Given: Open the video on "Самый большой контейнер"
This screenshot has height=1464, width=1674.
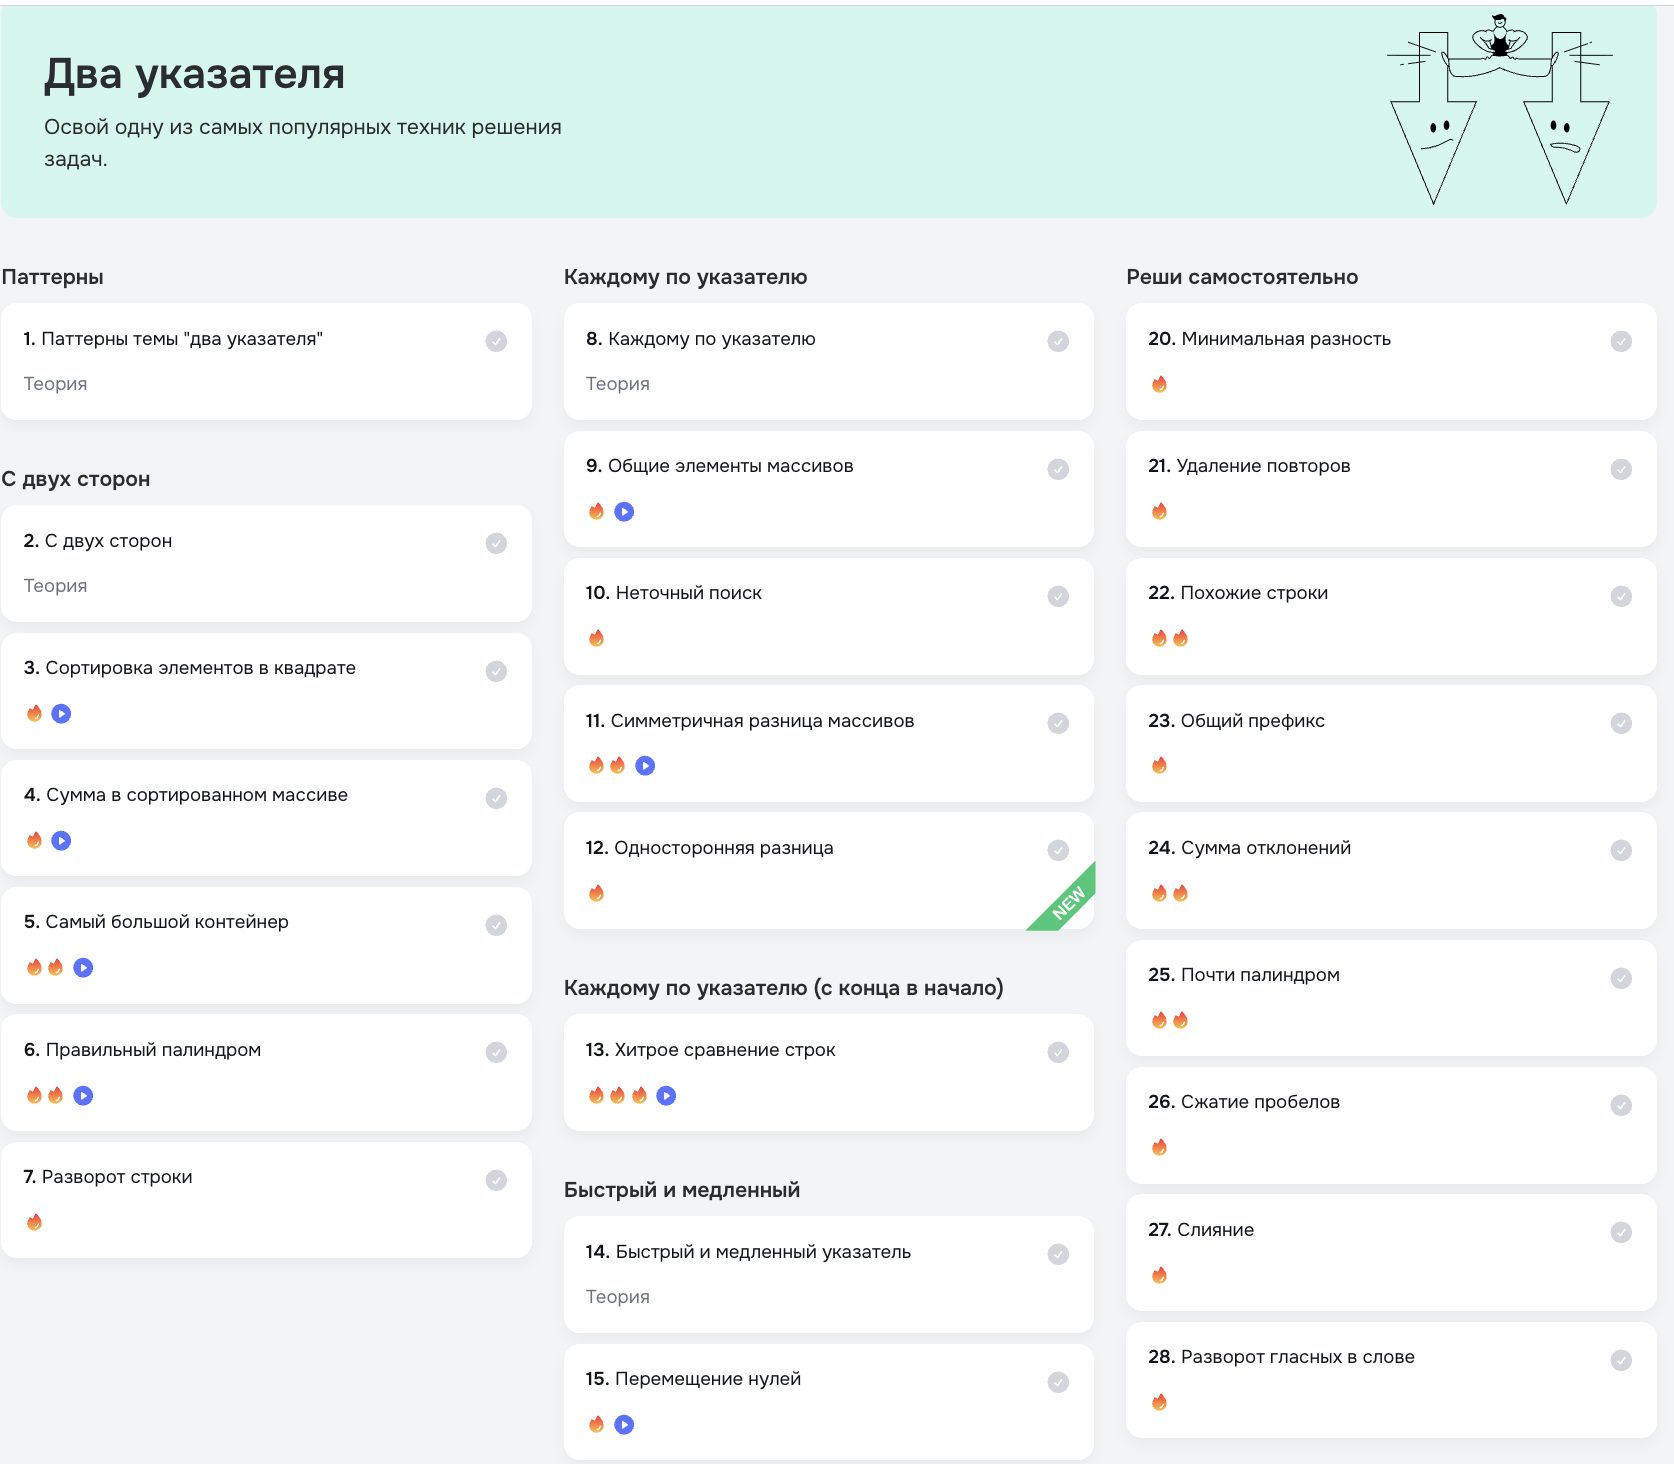Looking at the screenshot, I should pyautogui.click(x=83, y=967).
